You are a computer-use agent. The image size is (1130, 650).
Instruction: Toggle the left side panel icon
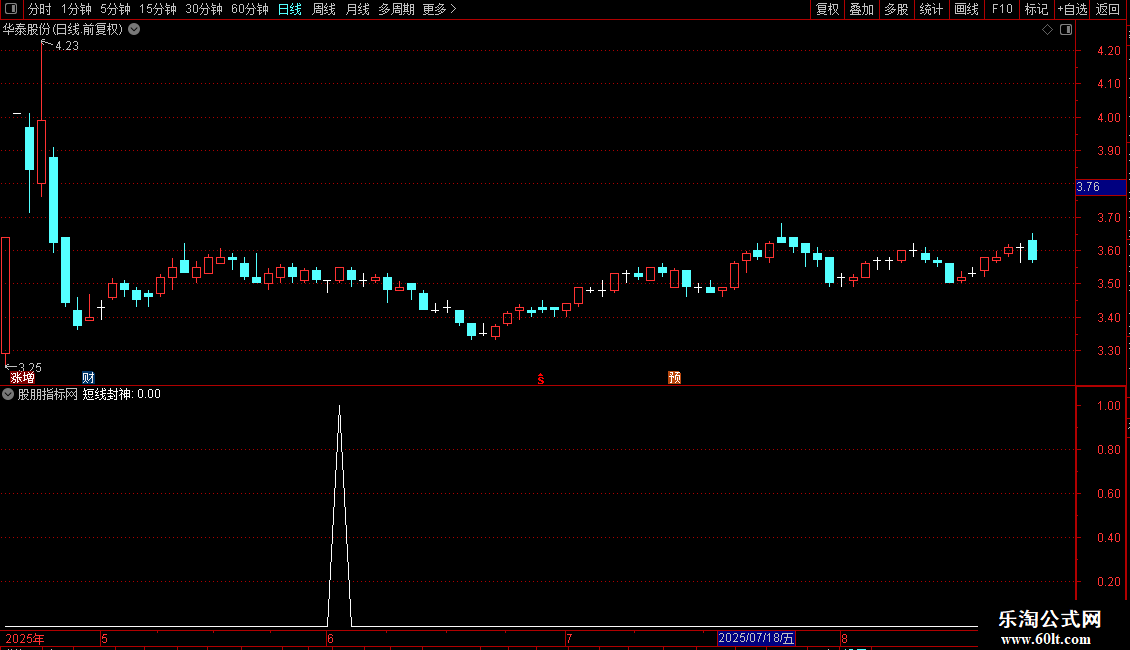[x=11, y=9]
